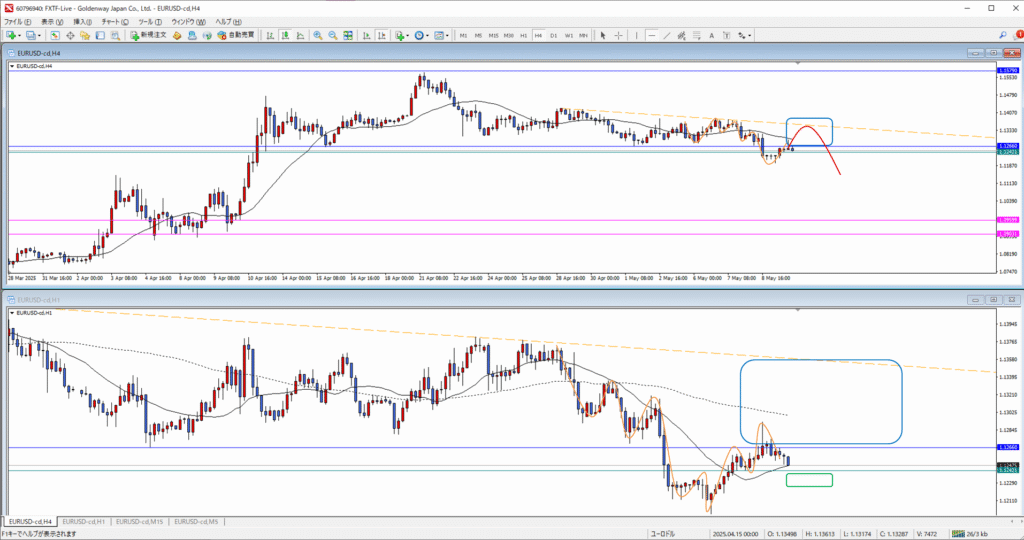Click the EURUSD-cd,H1 window title bar
Viewport: 1024px width, 540px height.
point(512,300)
